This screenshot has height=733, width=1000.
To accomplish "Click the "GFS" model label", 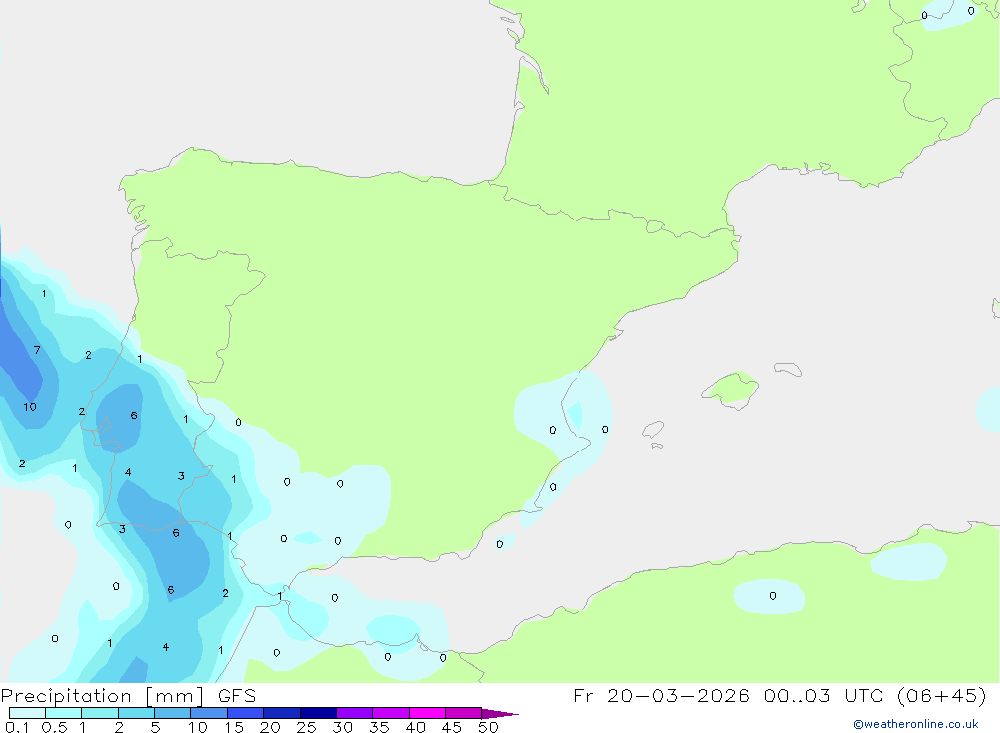I will coord(237,695).
